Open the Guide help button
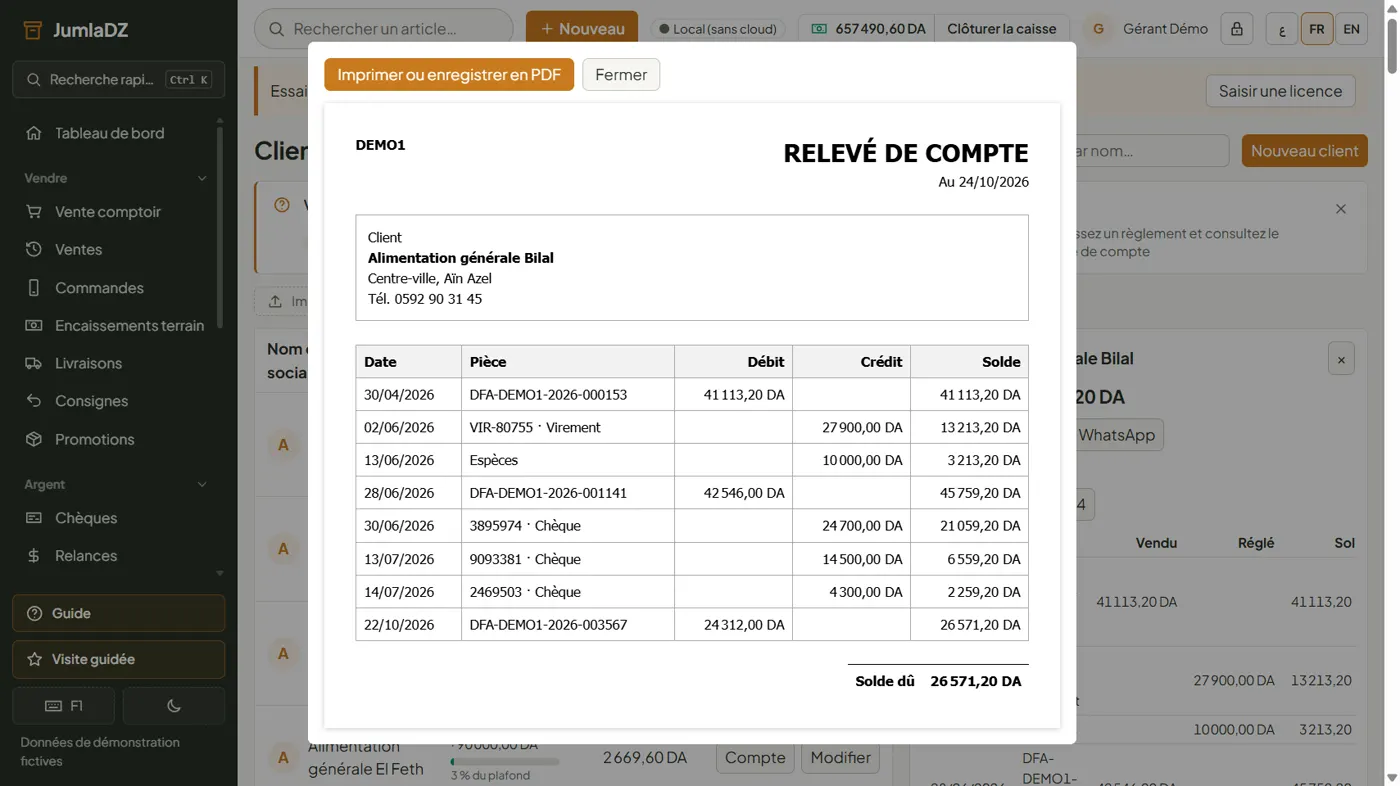This screenshot has width=1400, height=786. pyautogui.click(x=118, y=614)
